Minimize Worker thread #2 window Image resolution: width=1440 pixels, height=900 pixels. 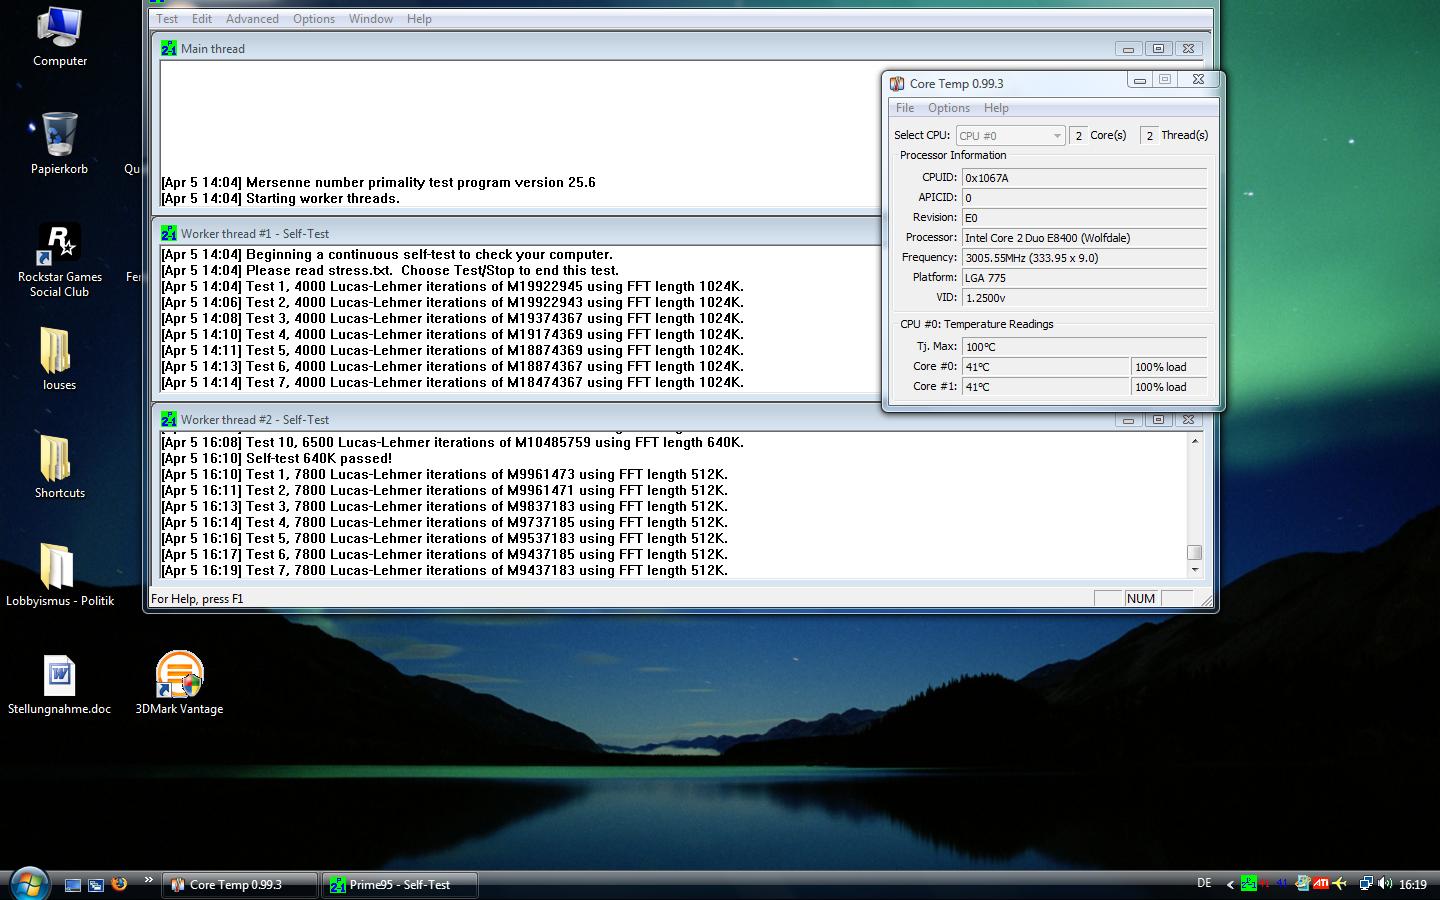point(1128,419)
